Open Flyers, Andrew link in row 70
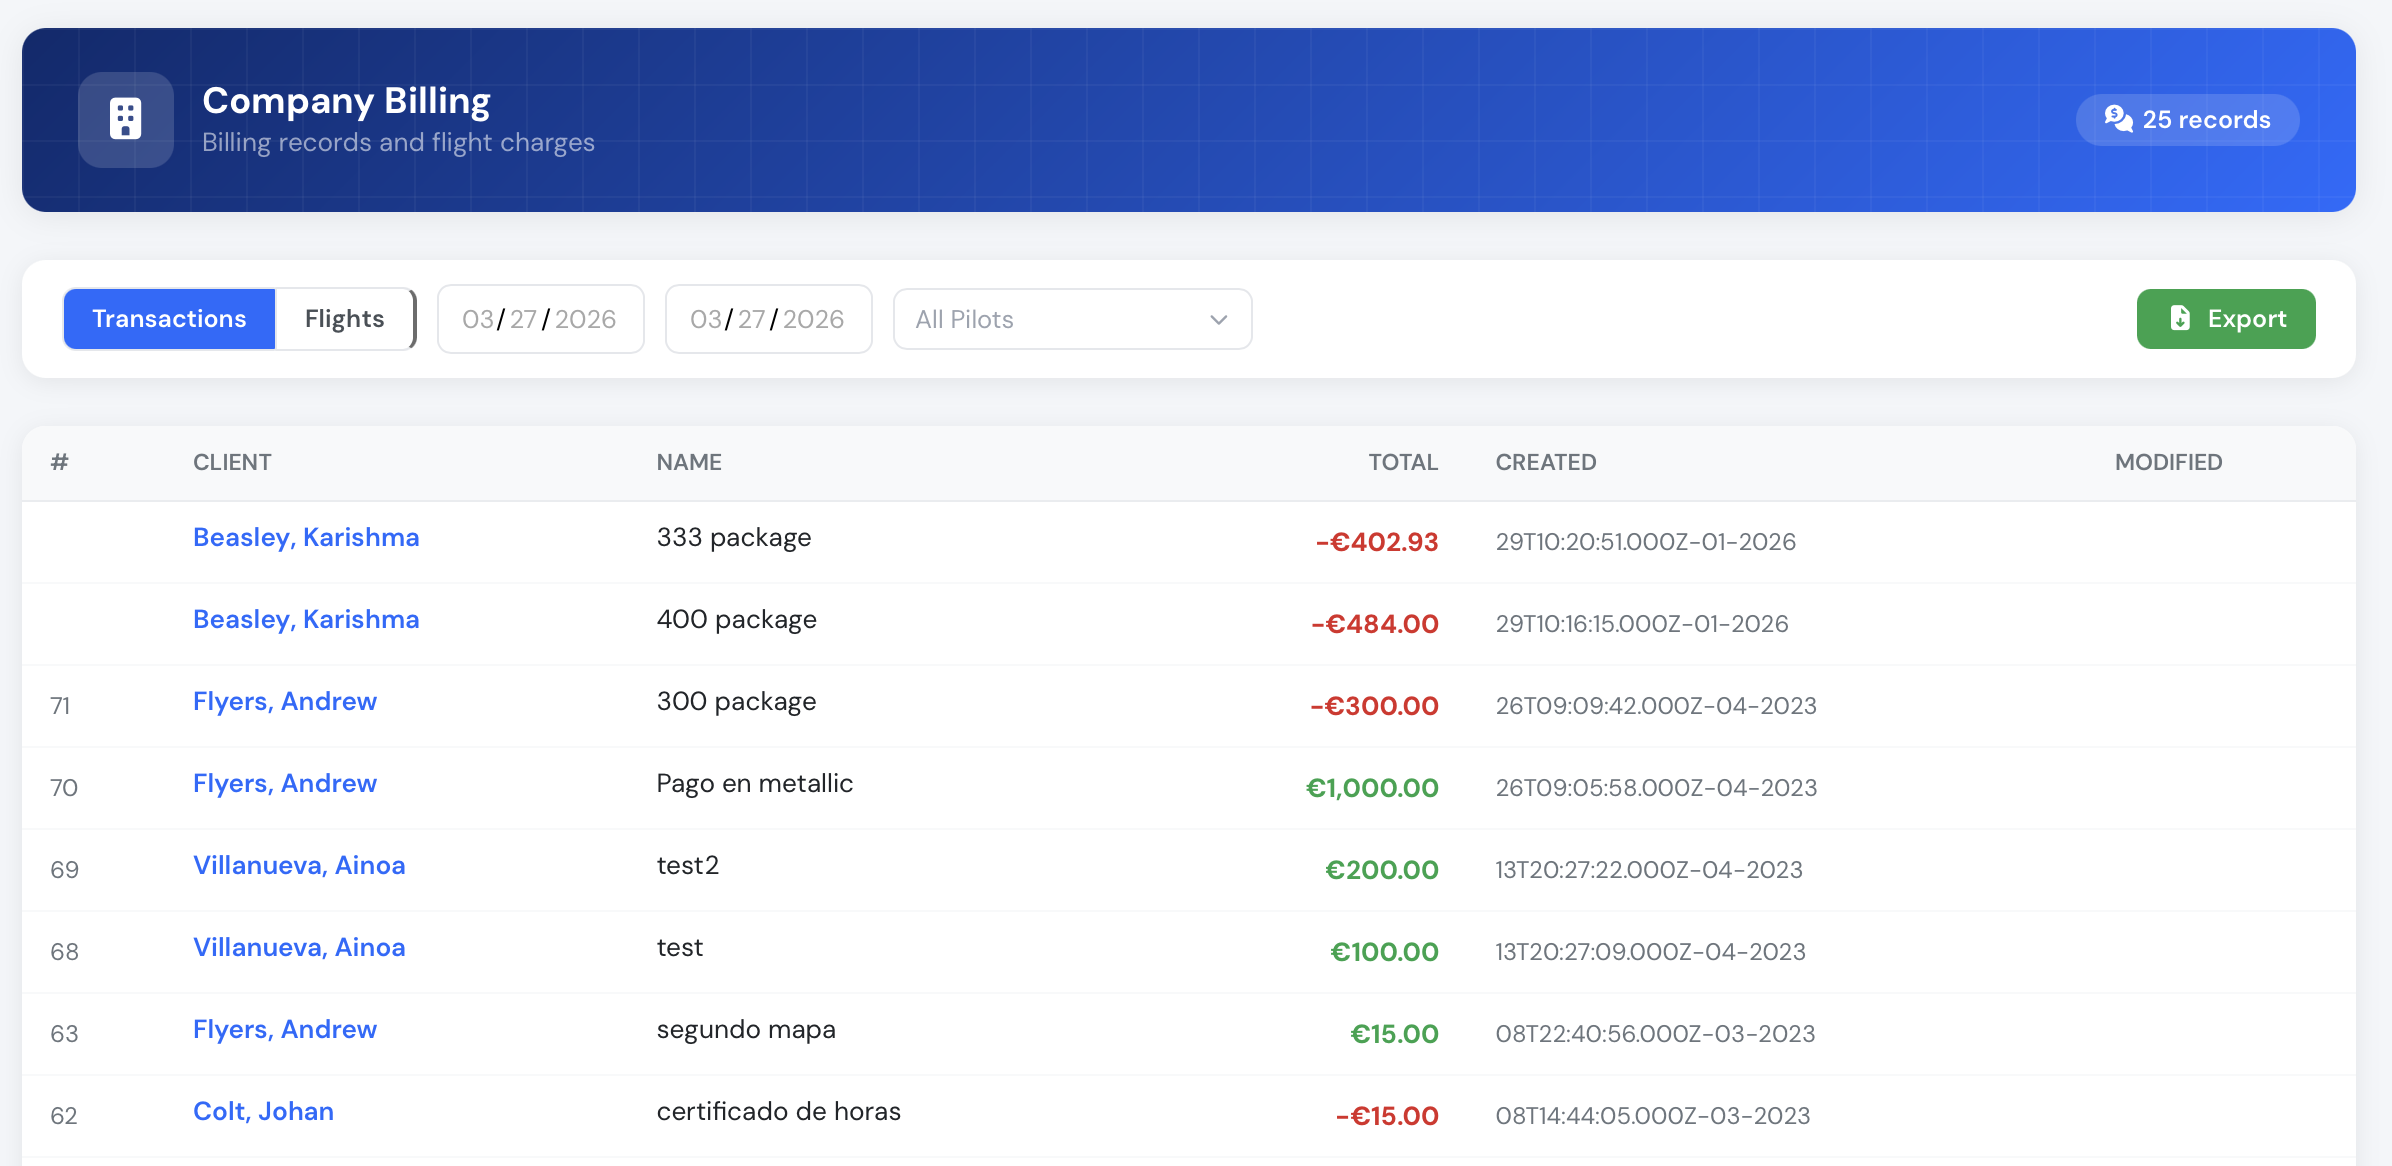Viewport: 2392px width, 1166px height. [285, 783]
